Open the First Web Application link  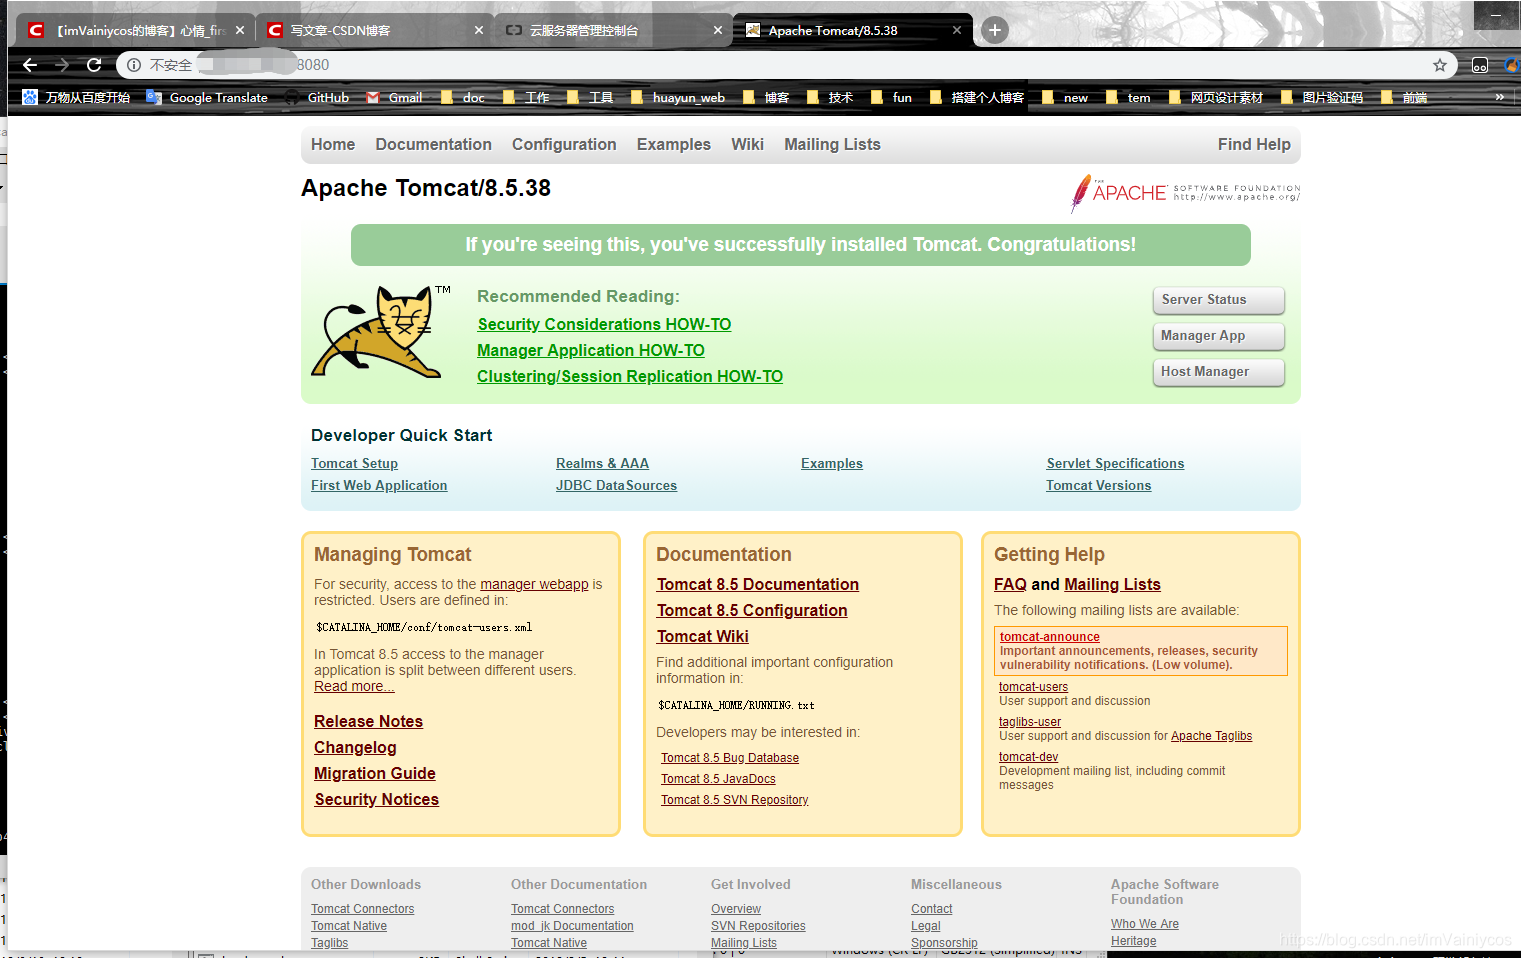click(x=379, y=485)
